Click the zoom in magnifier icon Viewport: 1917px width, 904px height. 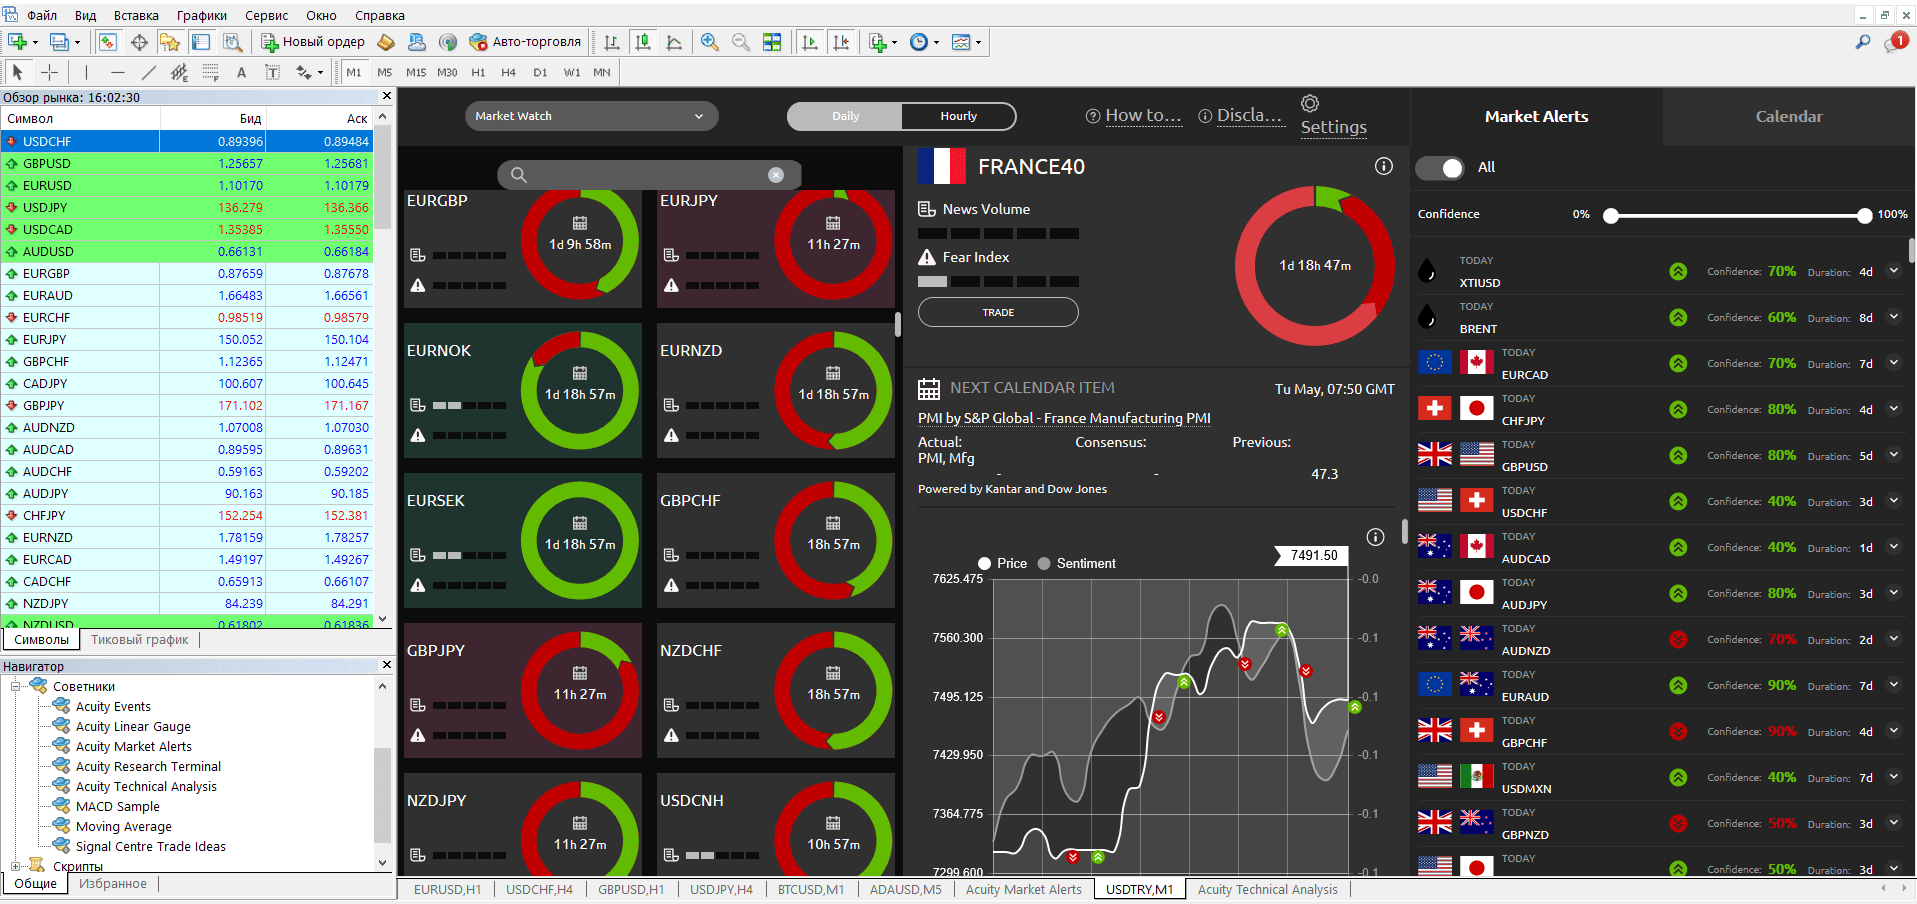pos(709,42)
